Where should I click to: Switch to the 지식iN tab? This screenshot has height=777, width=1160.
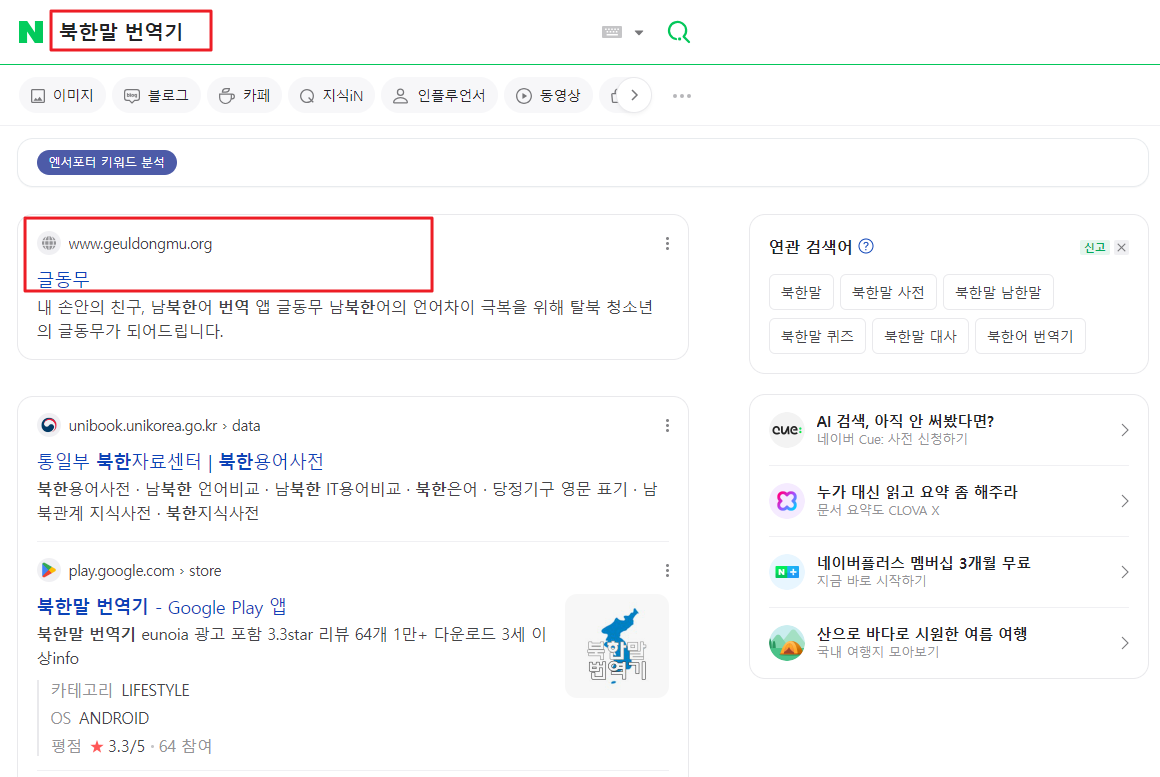[331, 95]
